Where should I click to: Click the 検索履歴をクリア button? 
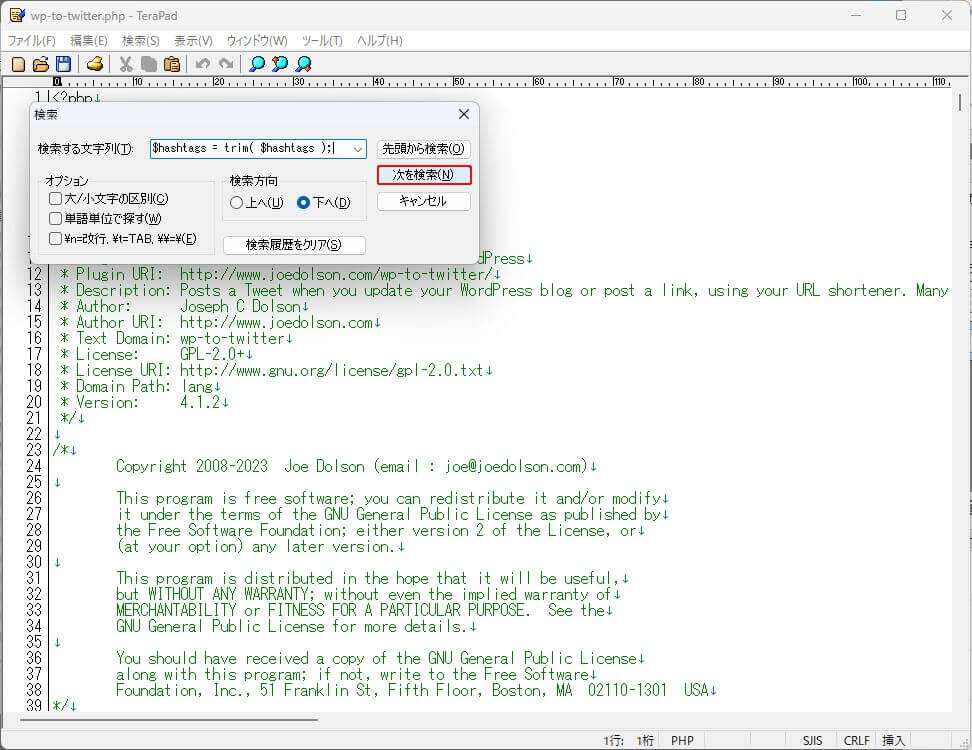click(x=293, y=245)
